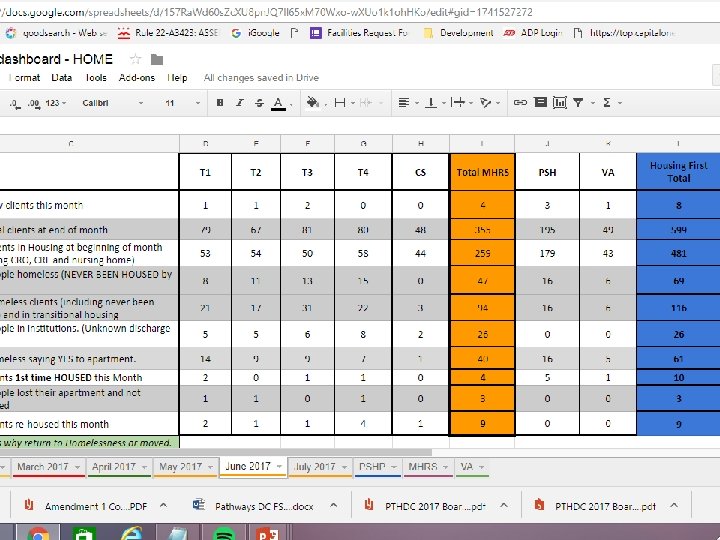This screenshot has width=720, height=540.
Task: Toggle italic formatting
Action: 240,103
